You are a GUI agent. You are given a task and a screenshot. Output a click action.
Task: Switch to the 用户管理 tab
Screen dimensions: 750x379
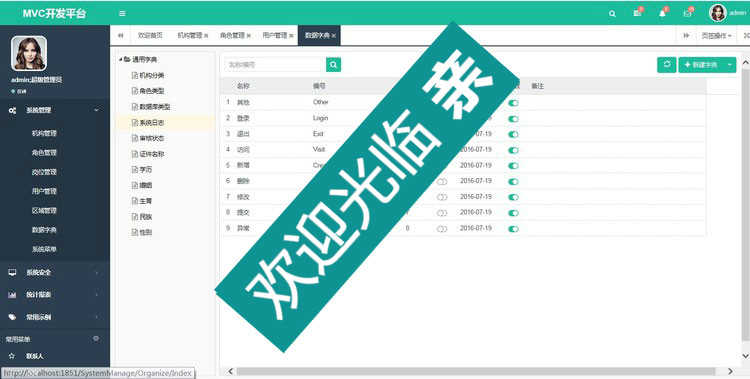tap(275, 36)
